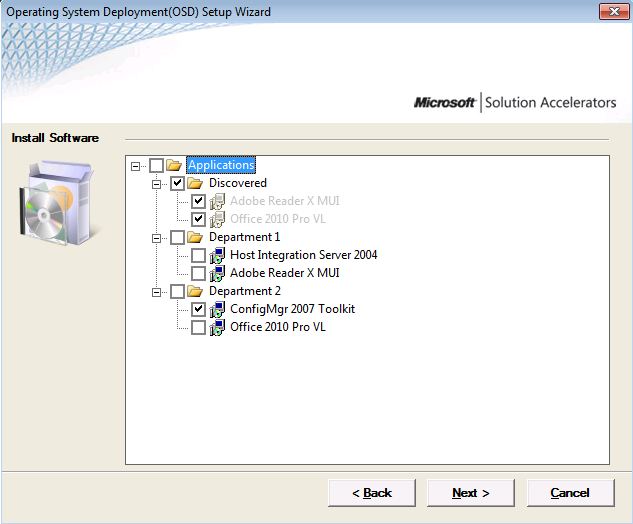Click the Department 2 folder icon
The width and height of the screenshot is (633, 524).
tap(195, 291)
